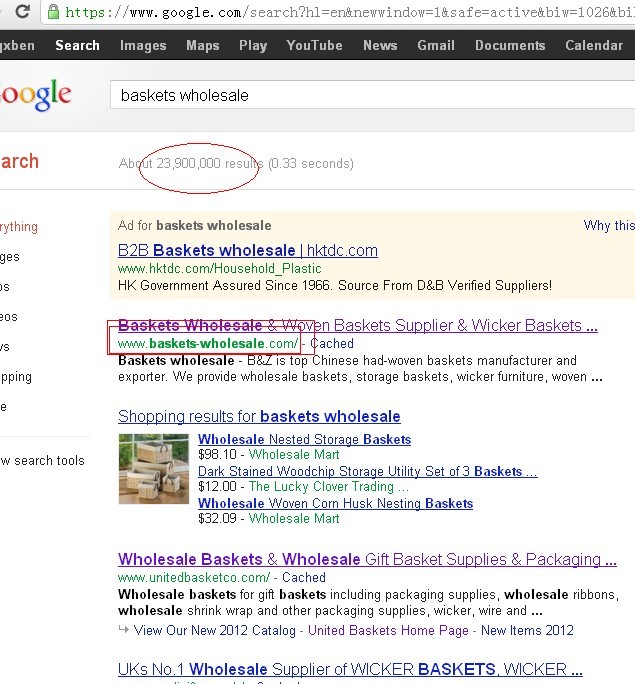Click the 'About 23,900,000 results' count text

(x=191, y=164)
